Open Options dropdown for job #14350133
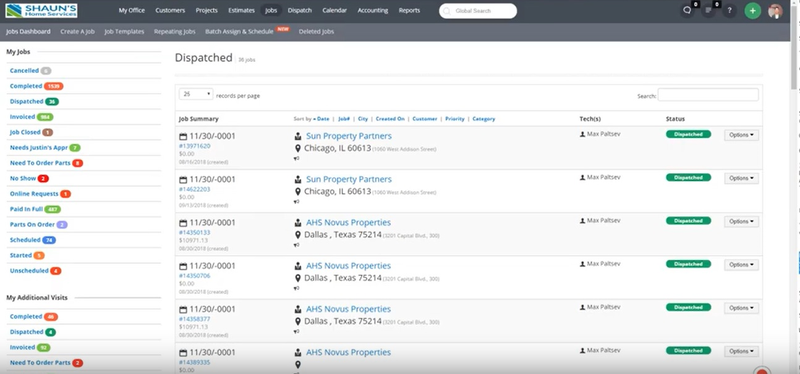The width and height of the screenshot is (800, 374). click(x=741, y=222)
